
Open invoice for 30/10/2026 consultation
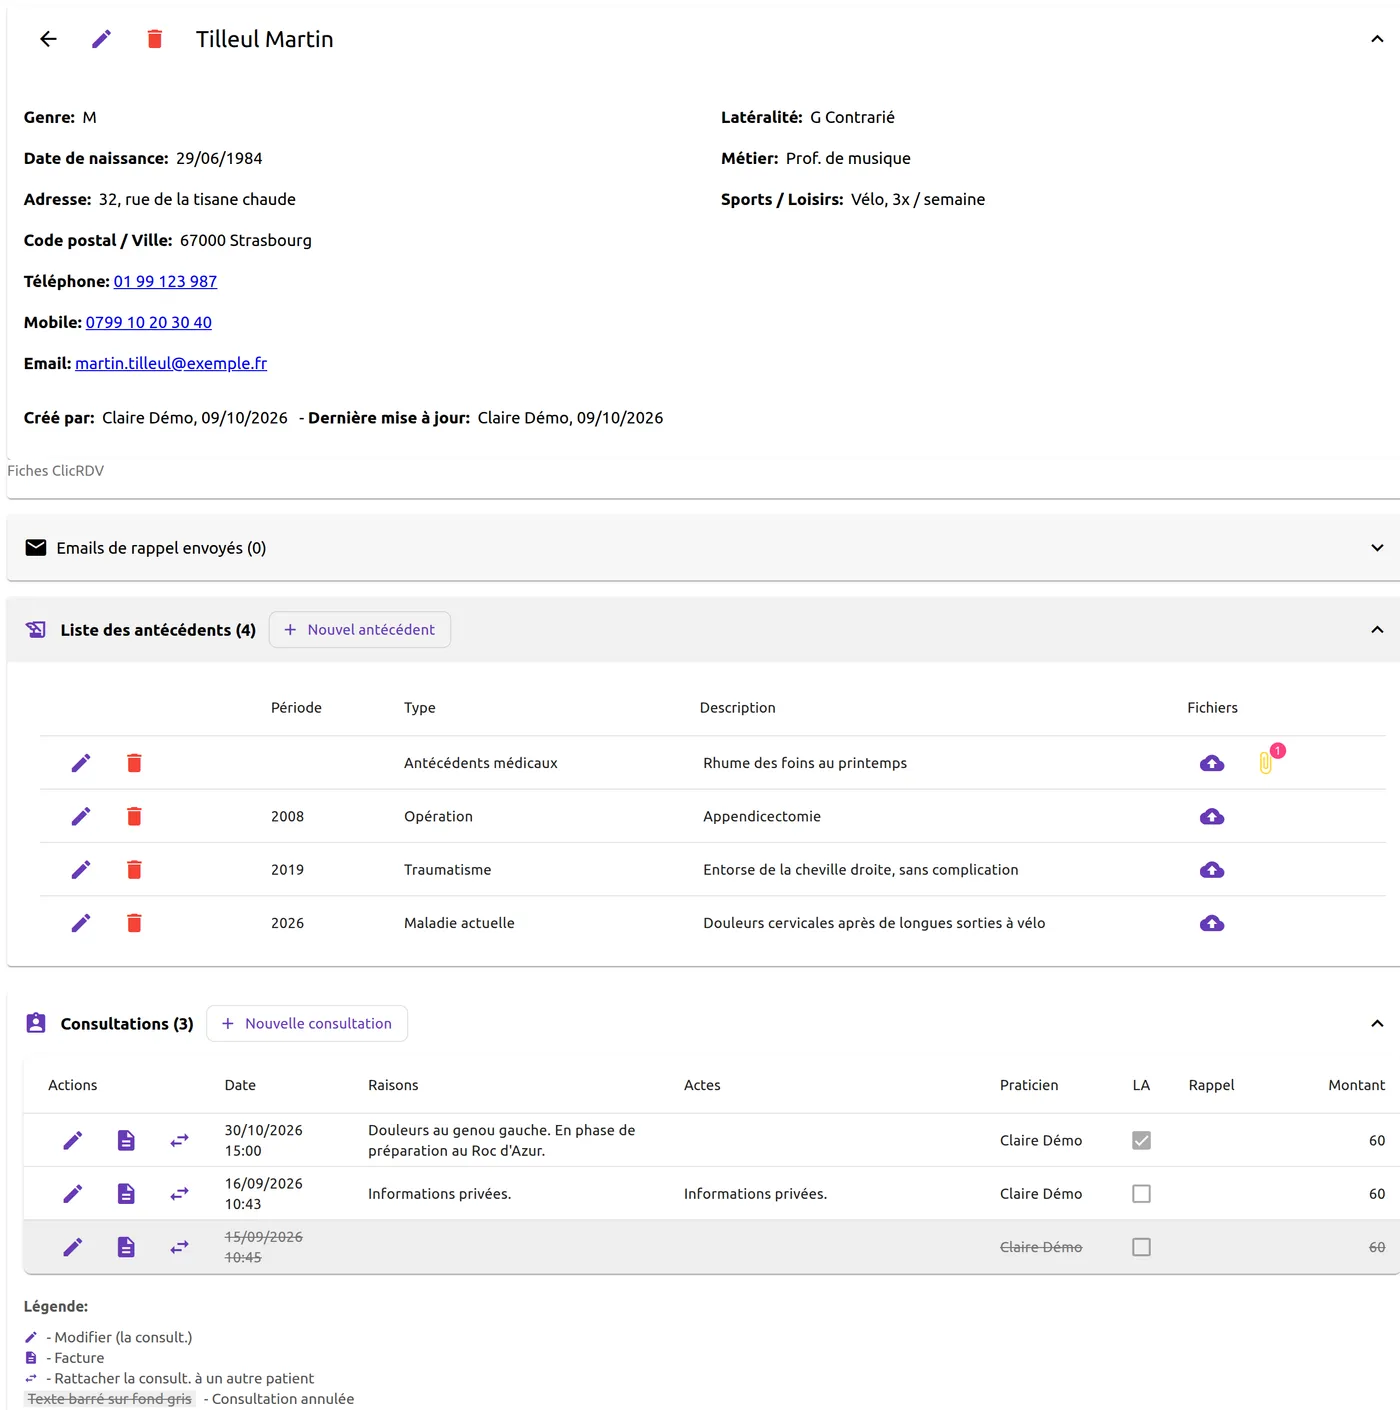[126, 1140]
